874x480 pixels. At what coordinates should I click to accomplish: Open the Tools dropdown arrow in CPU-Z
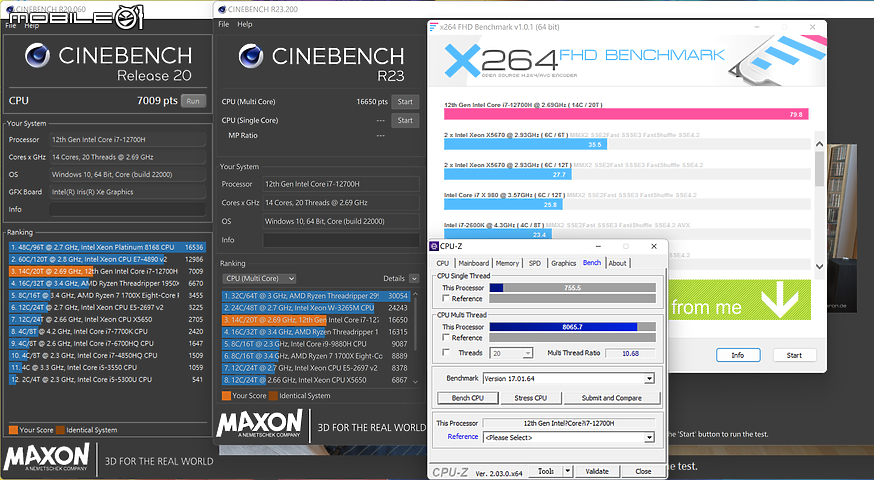(x=568, y=472)
